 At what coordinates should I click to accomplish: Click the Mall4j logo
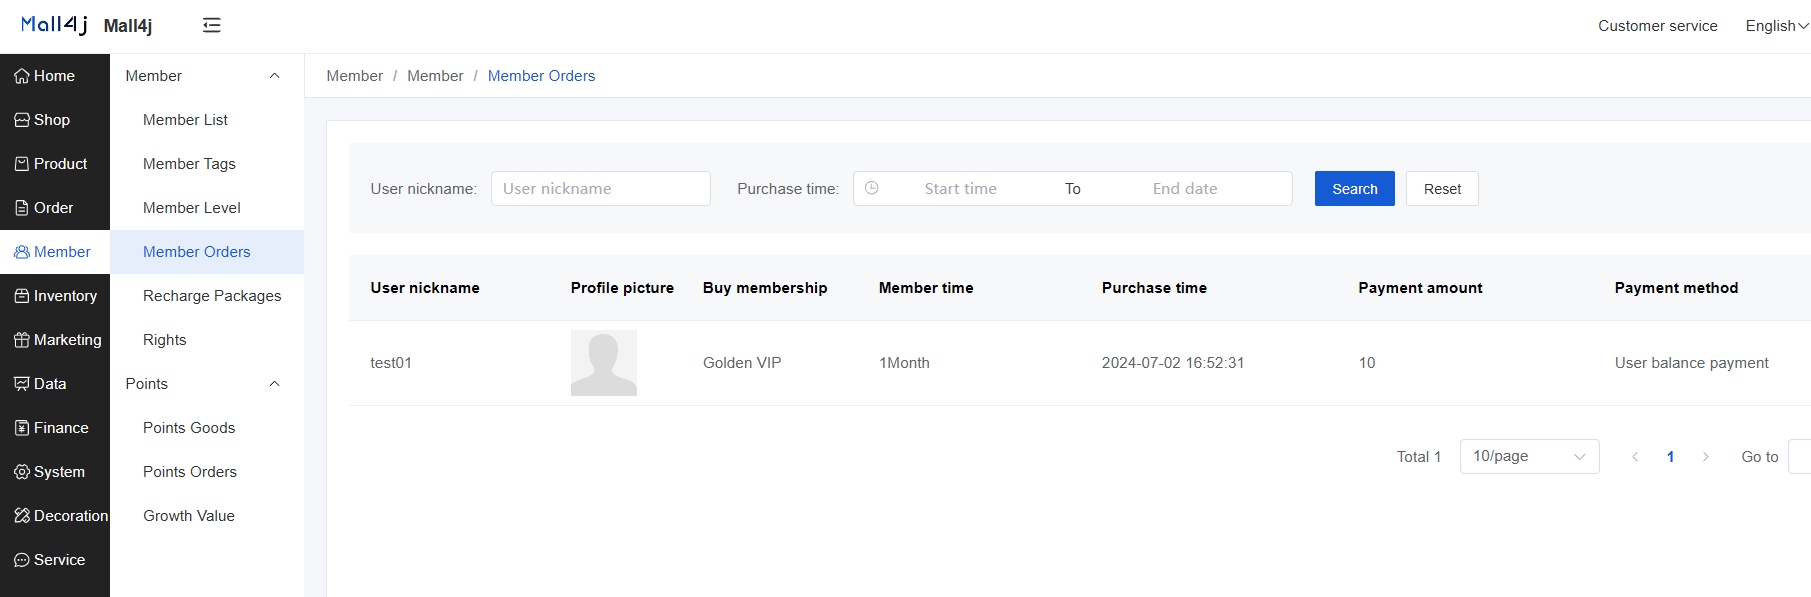[x=54, y=24]
